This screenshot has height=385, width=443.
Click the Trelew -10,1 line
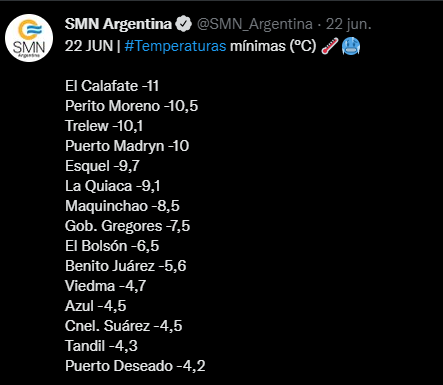click(x=104, y=126)
